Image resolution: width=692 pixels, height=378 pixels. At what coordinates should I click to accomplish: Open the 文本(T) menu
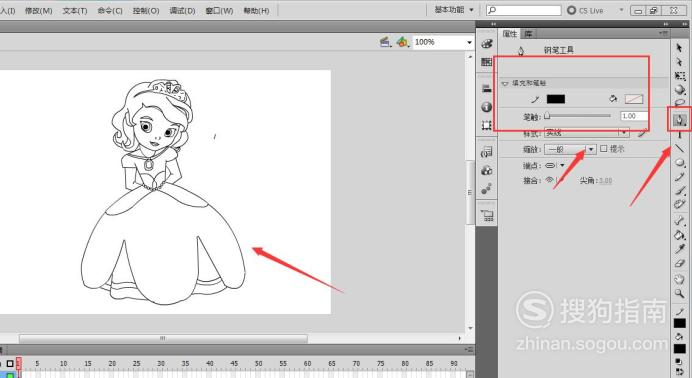click(75, 11)
